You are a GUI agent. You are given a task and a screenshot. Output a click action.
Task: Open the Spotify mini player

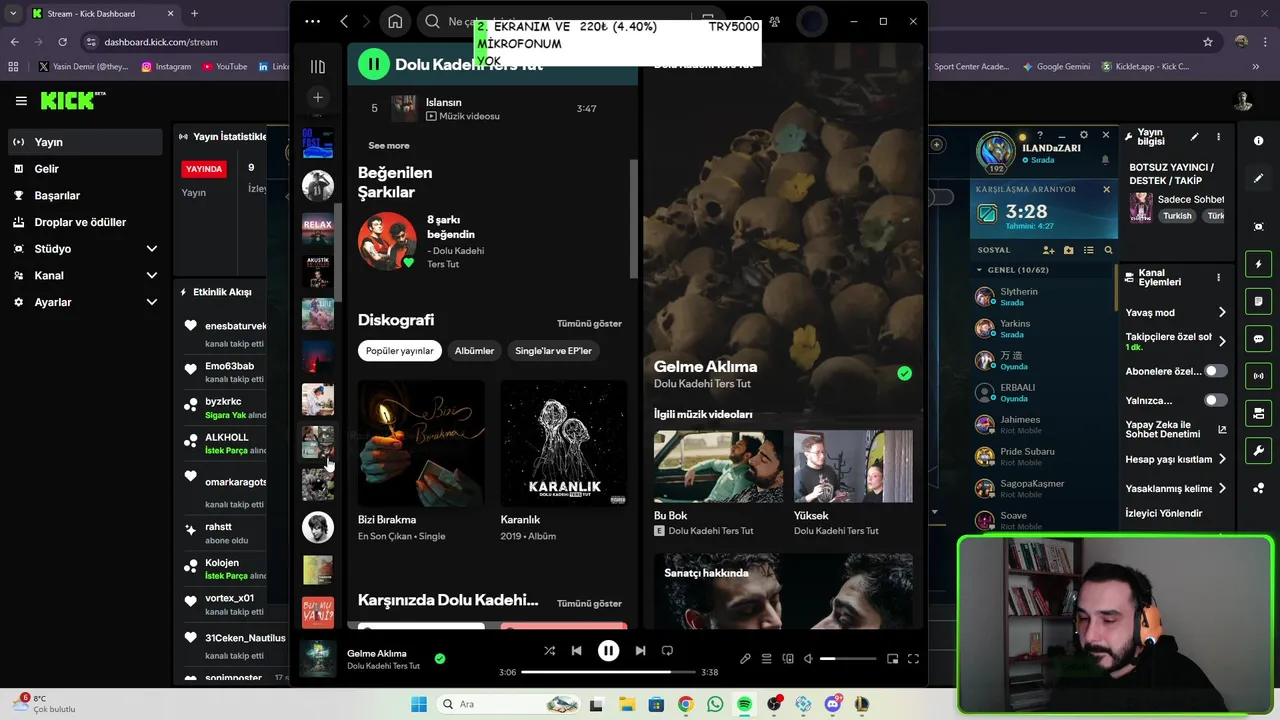pos(892,659)
